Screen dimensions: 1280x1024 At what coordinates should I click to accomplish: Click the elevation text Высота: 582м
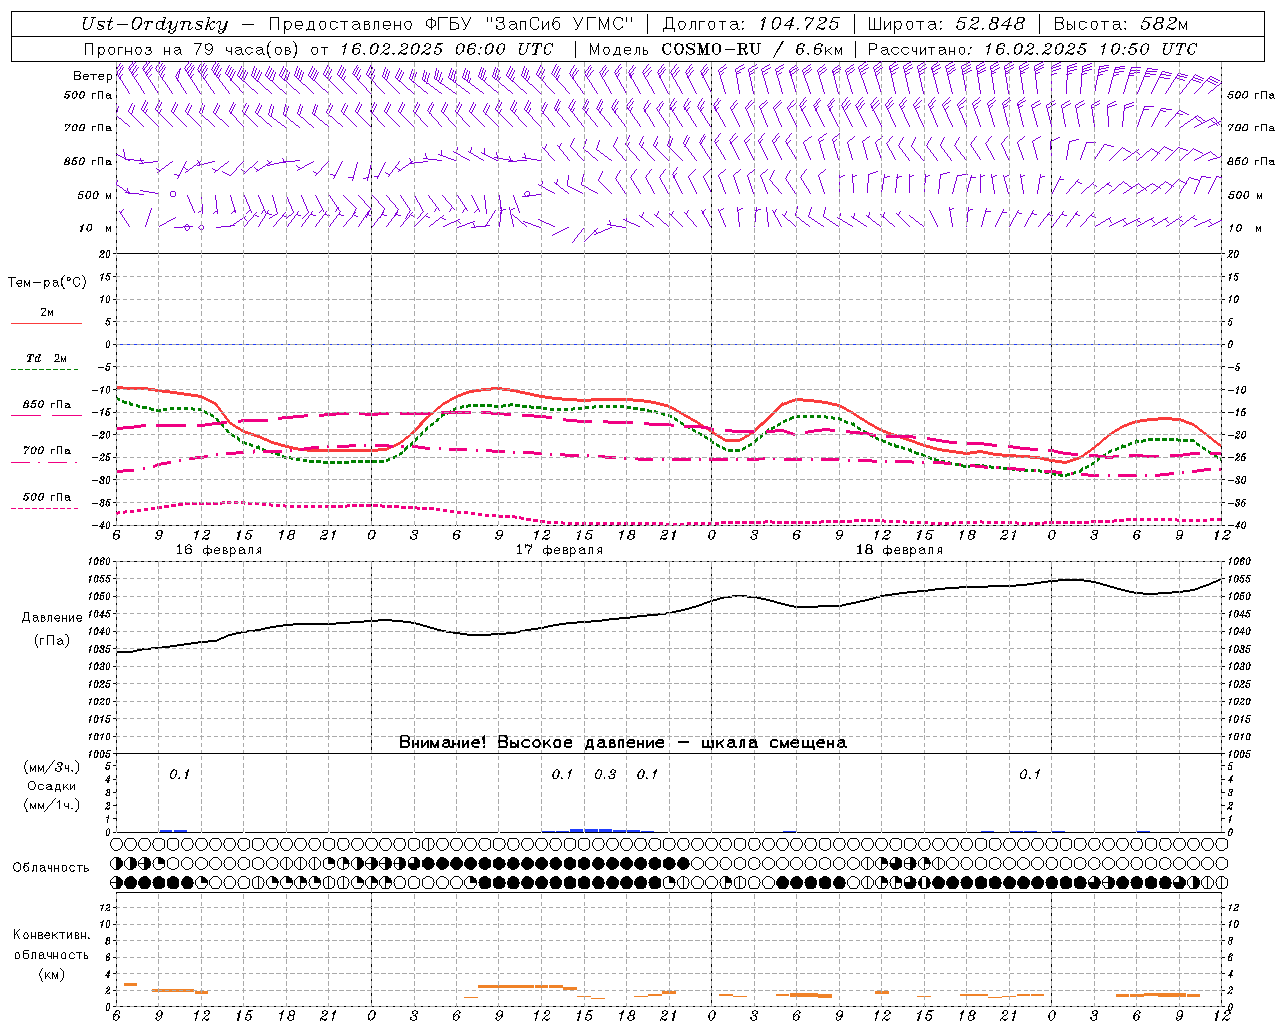[x=1120, y=24]
